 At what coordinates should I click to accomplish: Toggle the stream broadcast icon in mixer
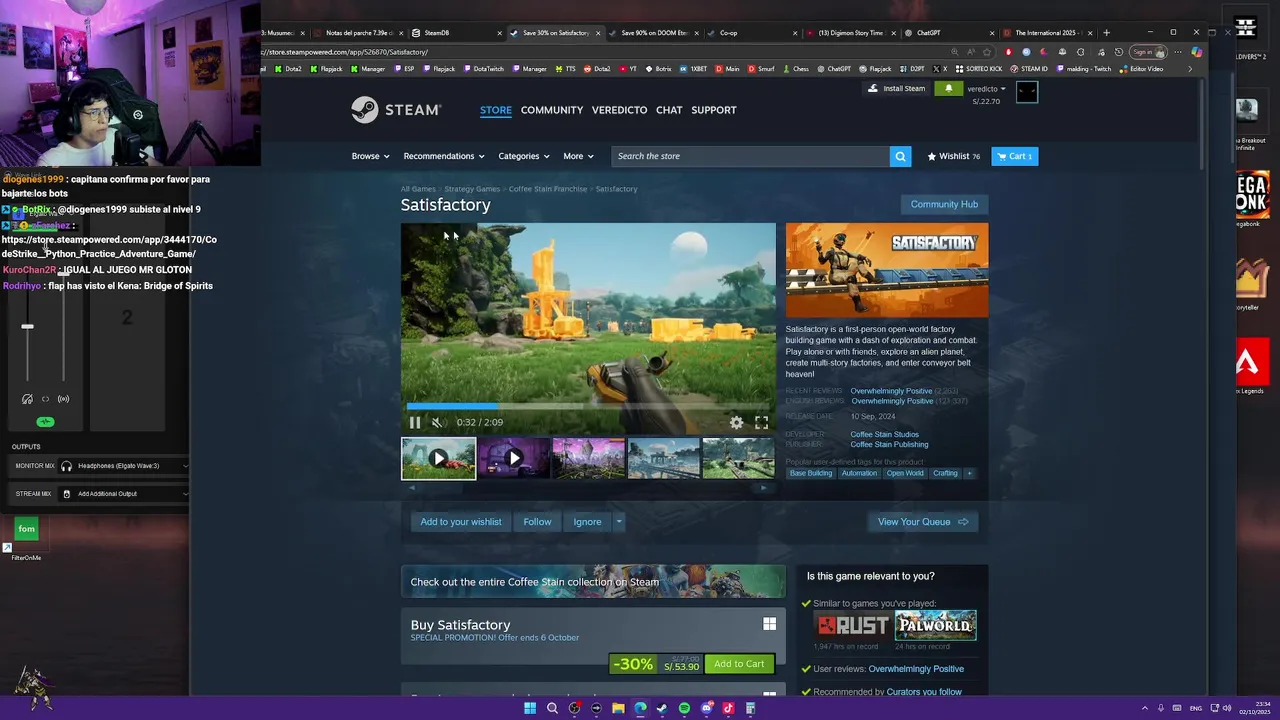[x=63, y=399]
